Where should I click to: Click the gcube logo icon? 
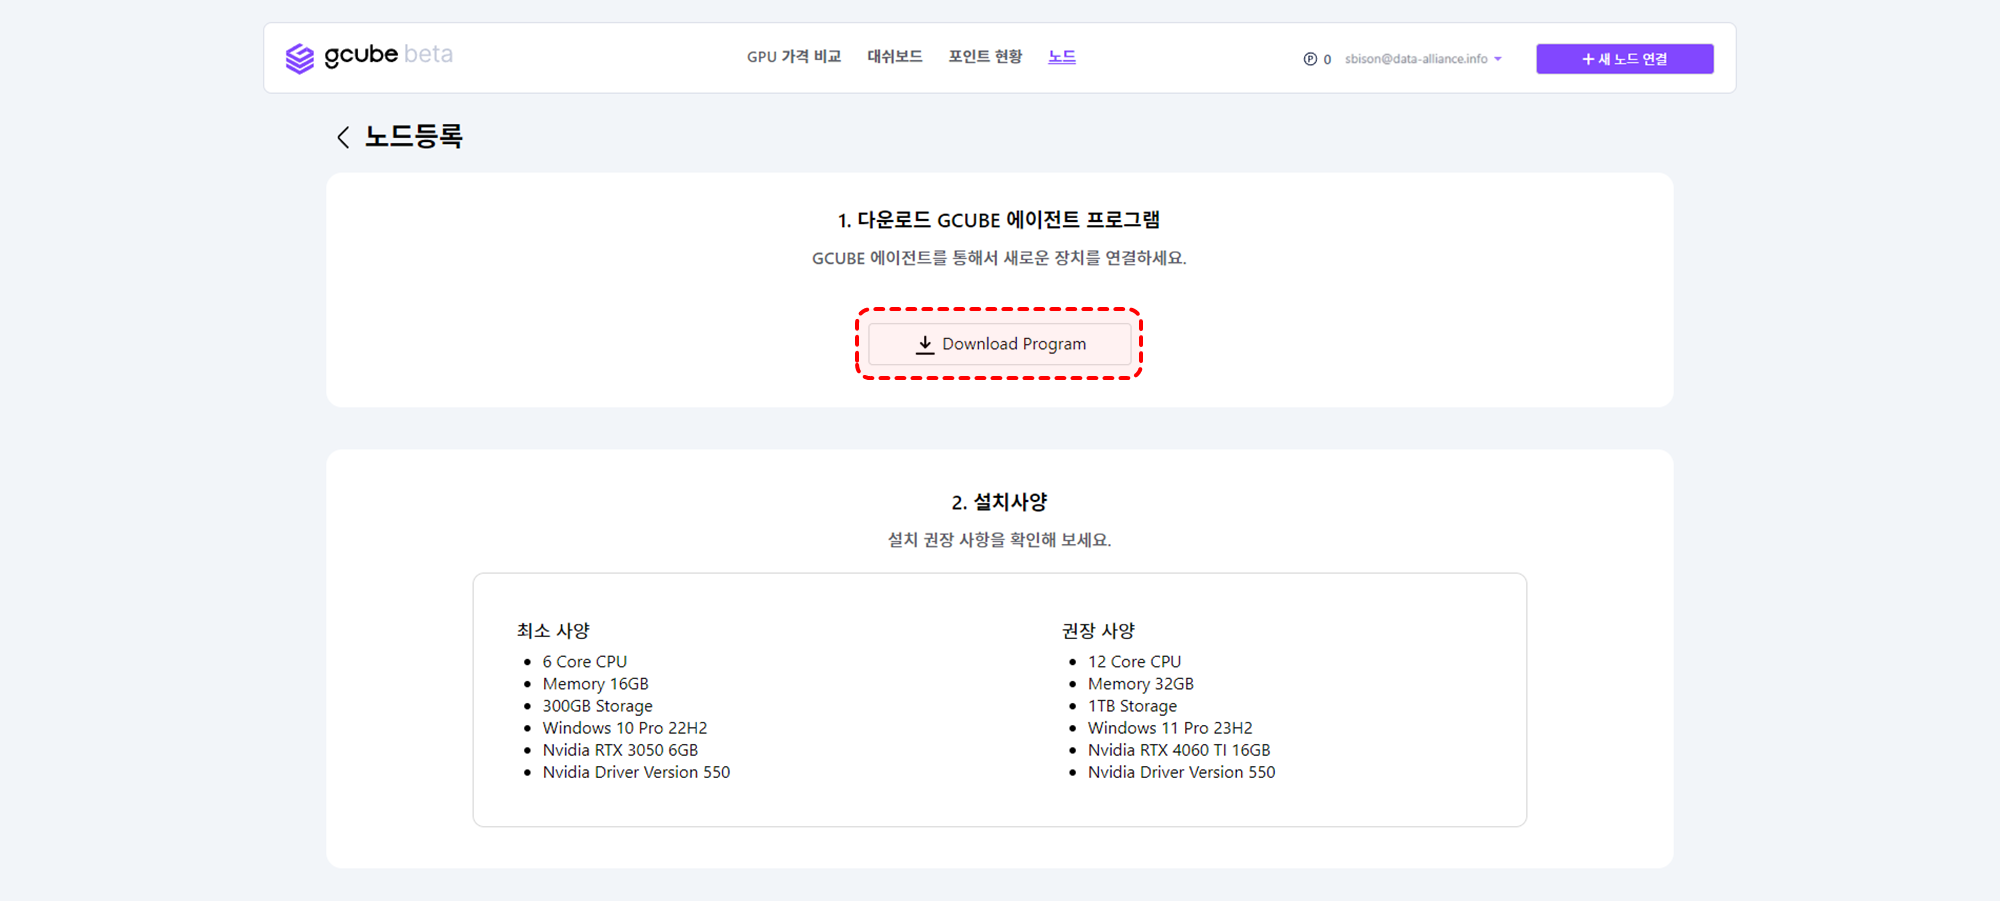click(x=299, y=58)
